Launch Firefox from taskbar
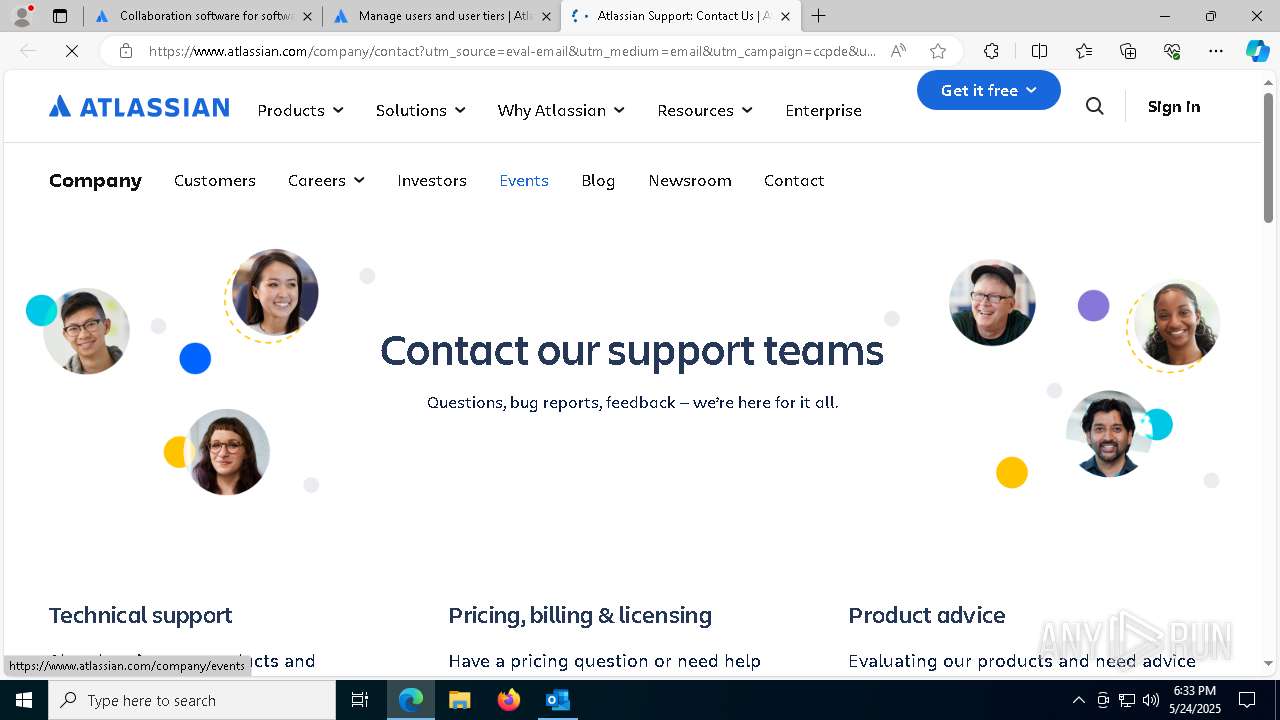1280x720 pixels. (x=508, y=700)
